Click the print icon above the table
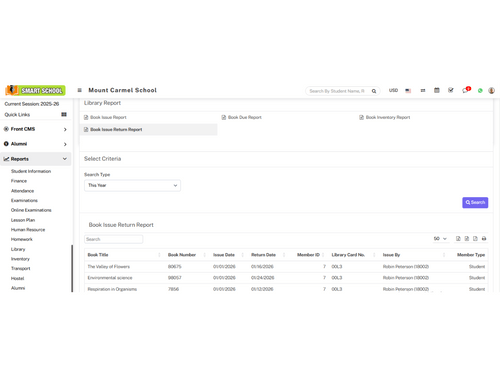Screen dimensions: 500x375 click(x=484, y=239)
